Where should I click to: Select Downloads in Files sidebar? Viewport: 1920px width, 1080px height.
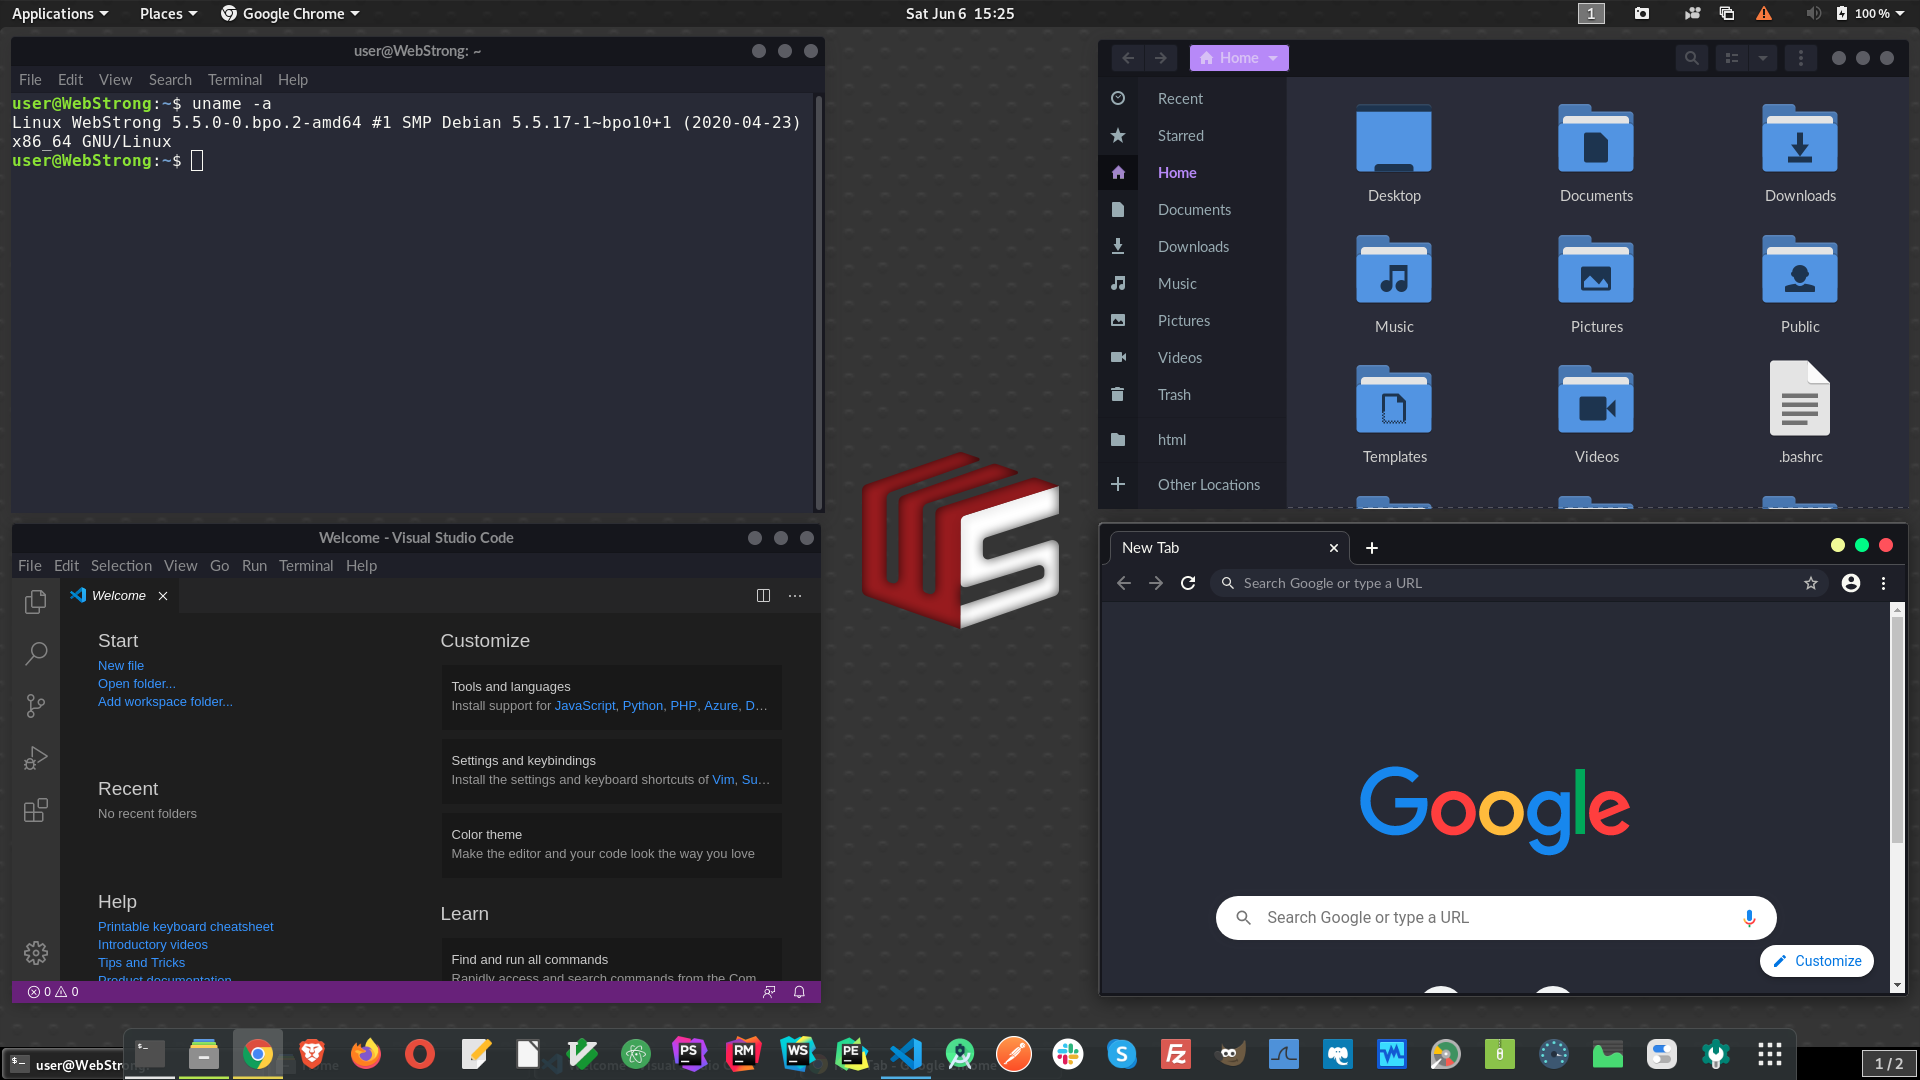click(x=1192, y=247)
